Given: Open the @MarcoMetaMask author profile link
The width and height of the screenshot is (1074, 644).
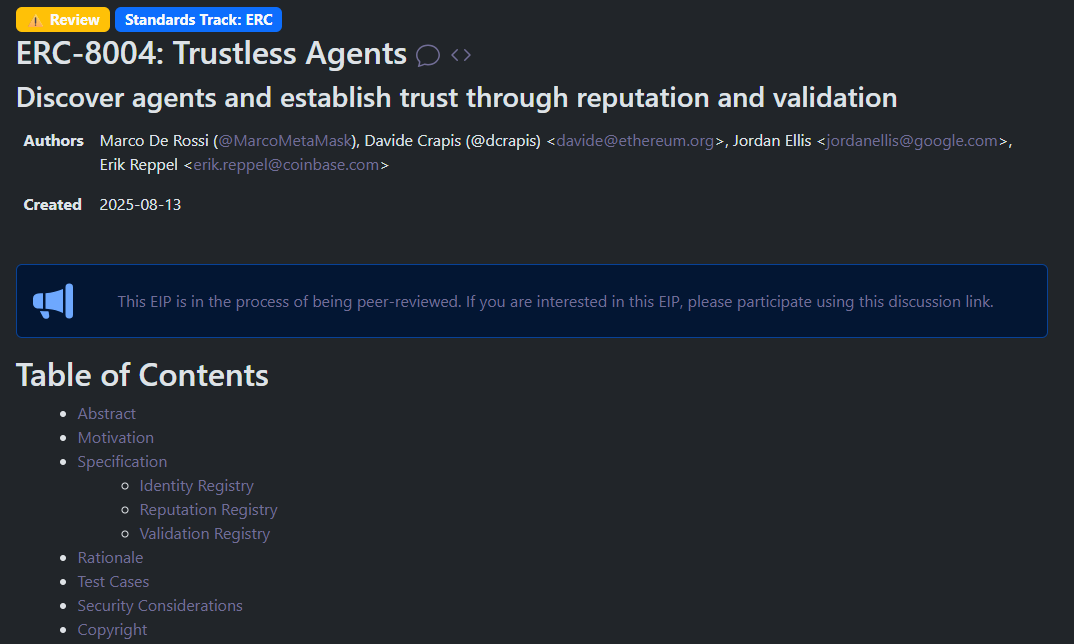Looking at the screenshot, I should (284, 140).
